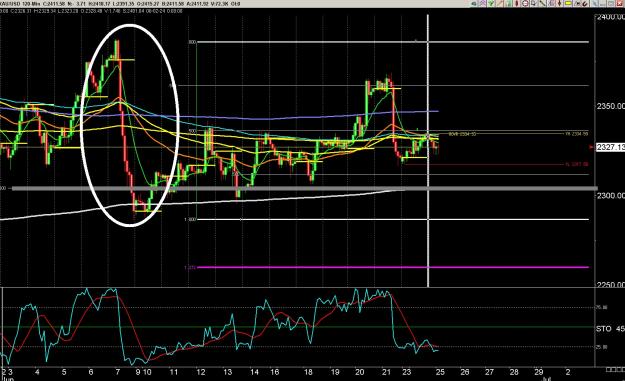
Task: Click date label 18 on time axis
Action: [x=308, y=372]
